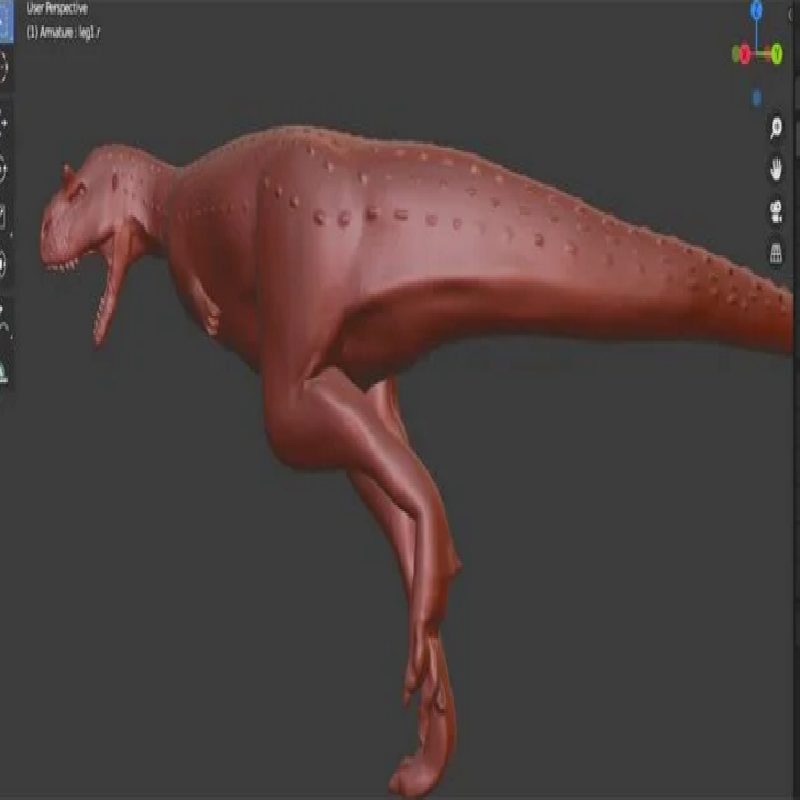Select the Transform tool

pos(3,264)
